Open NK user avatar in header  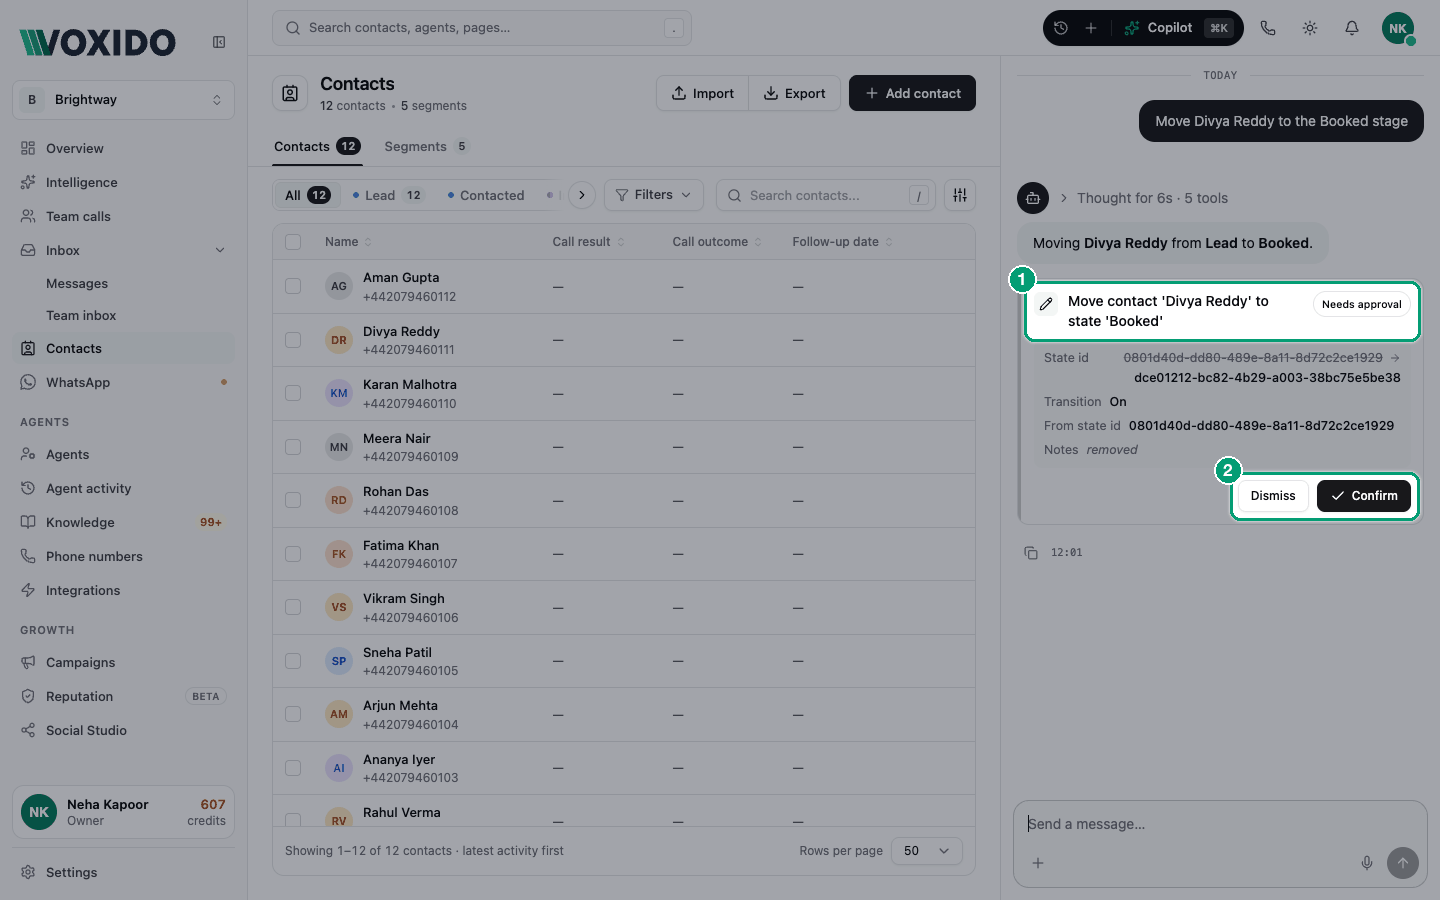coord(1398,28)
